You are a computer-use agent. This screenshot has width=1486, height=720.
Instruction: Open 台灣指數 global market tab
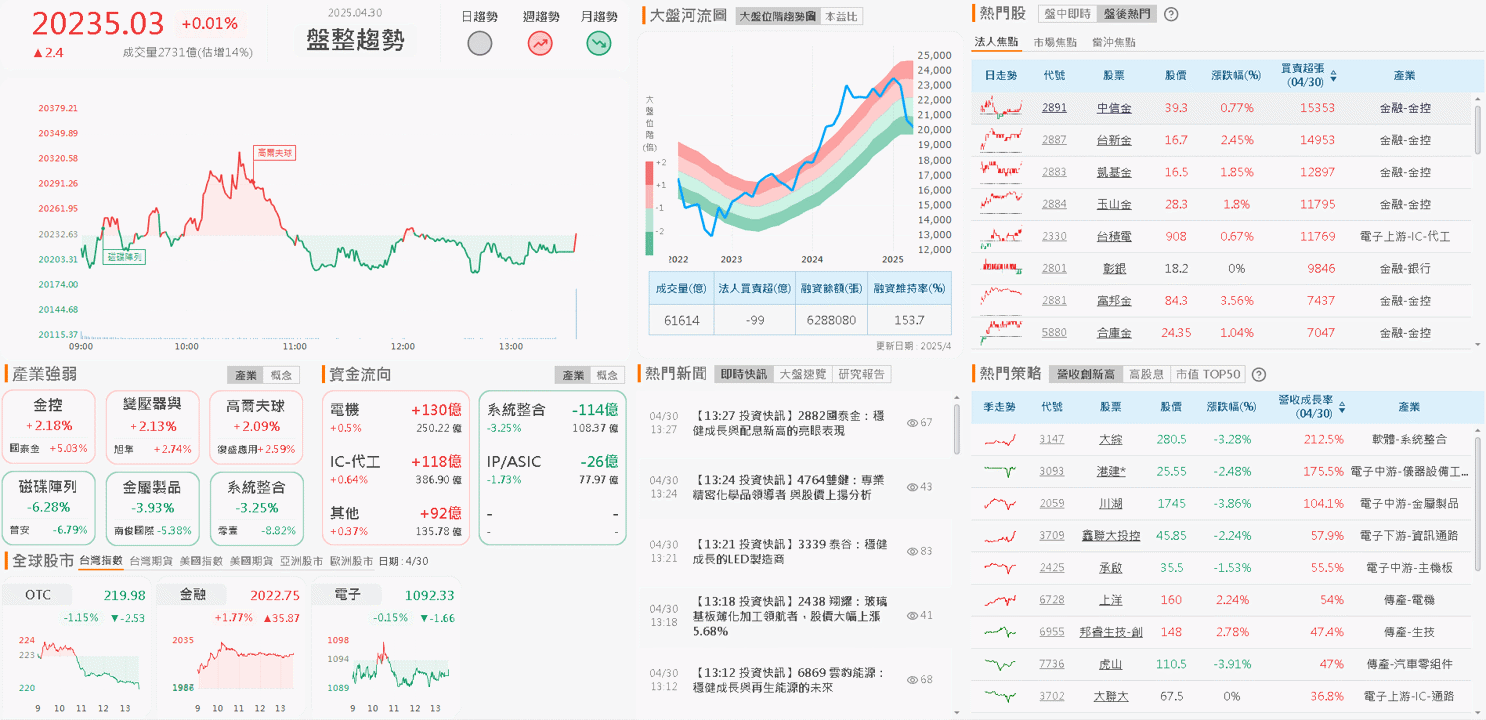coord(101,561)
